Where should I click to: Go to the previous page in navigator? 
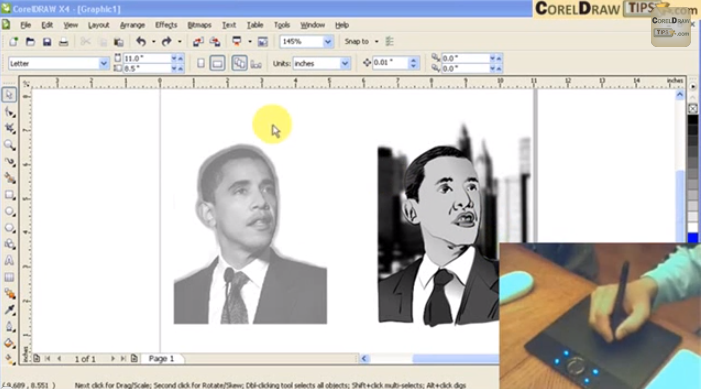point(59,359)
